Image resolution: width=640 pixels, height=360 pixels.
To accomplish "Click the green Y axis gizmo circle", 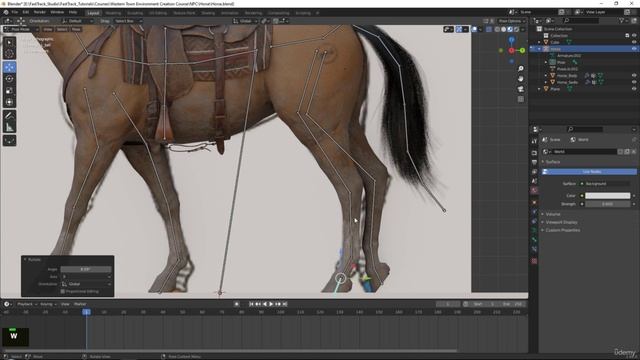I will pyautogui.click(x=522, y=50).
